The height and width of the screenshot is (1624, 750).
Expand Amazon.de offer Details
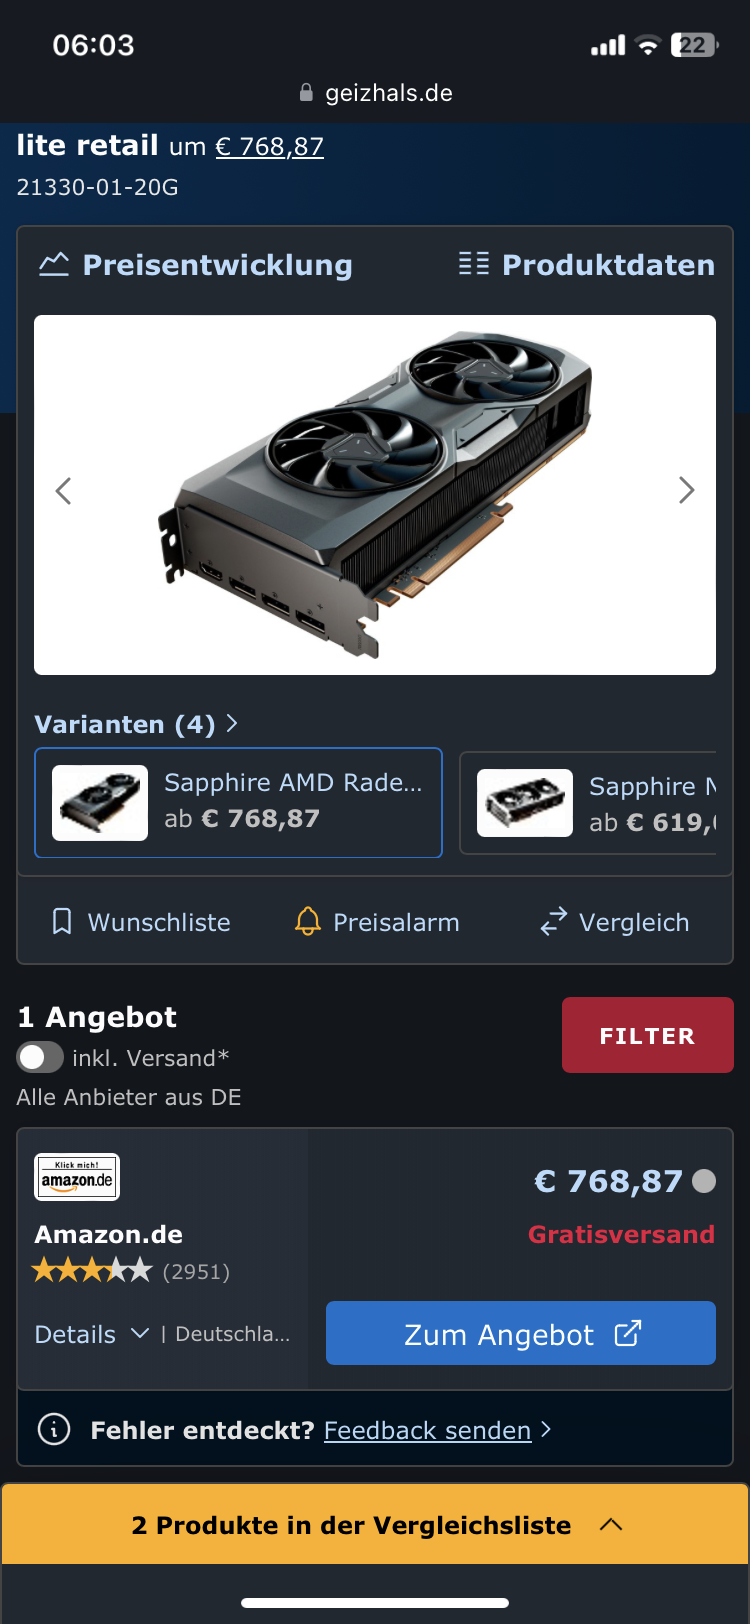pyautogui.click(x=92, y=1334)
